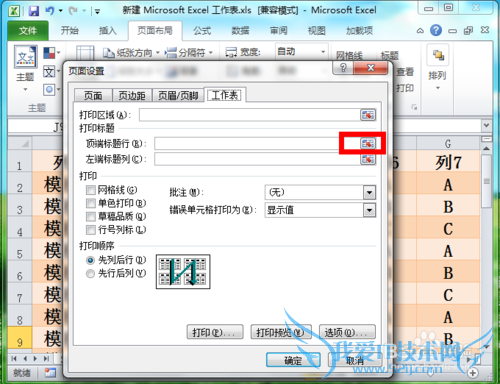Select the Sheet (工作表) tab in dialog

(225, 95)
